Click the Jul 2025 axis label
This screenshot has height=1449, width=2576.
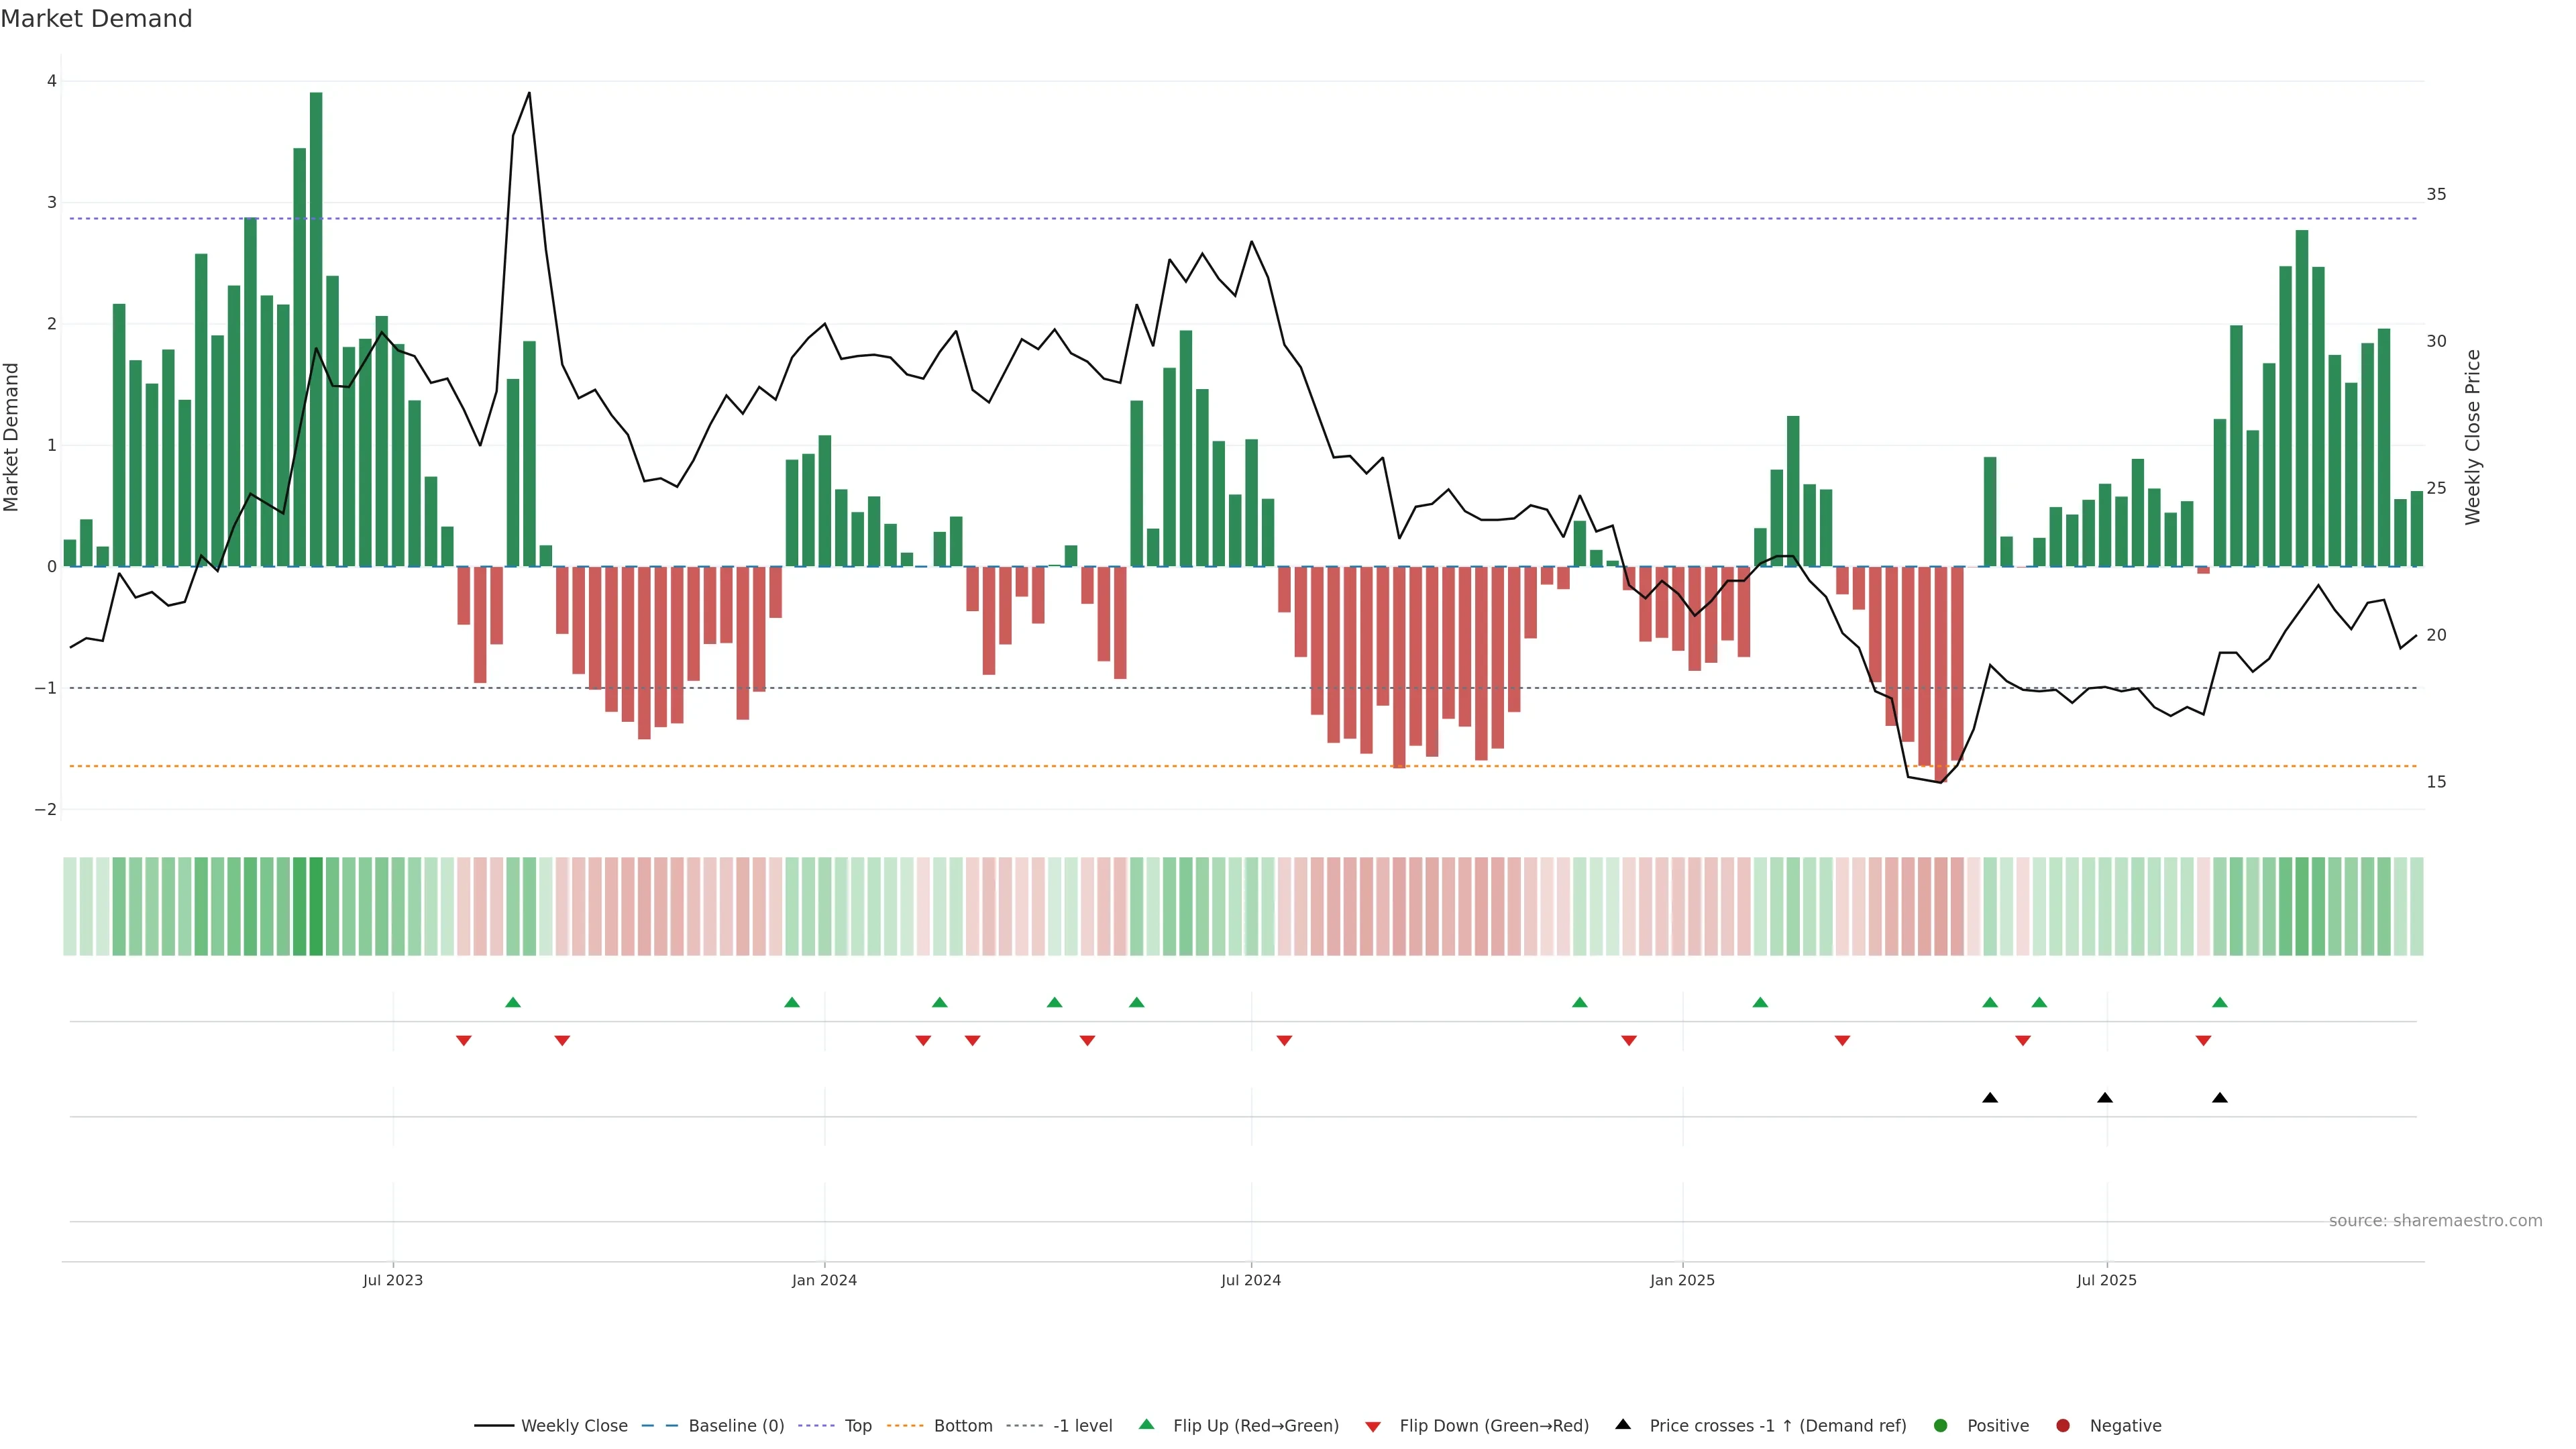[x=2106, y=1280]
